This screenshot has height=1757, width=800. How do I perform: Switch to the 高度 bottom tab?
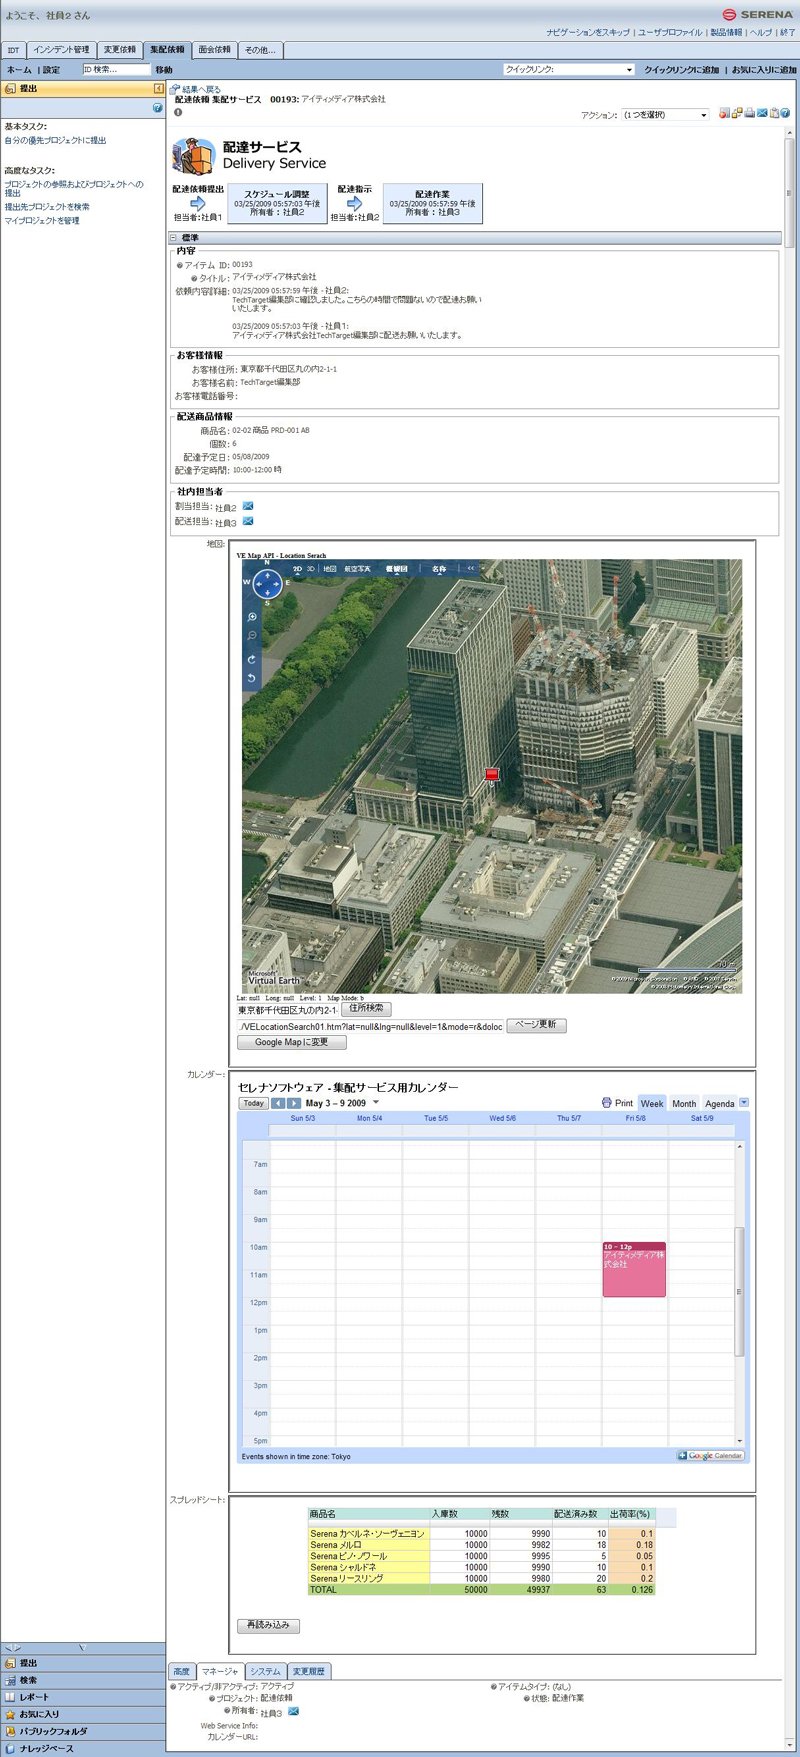181,1671
